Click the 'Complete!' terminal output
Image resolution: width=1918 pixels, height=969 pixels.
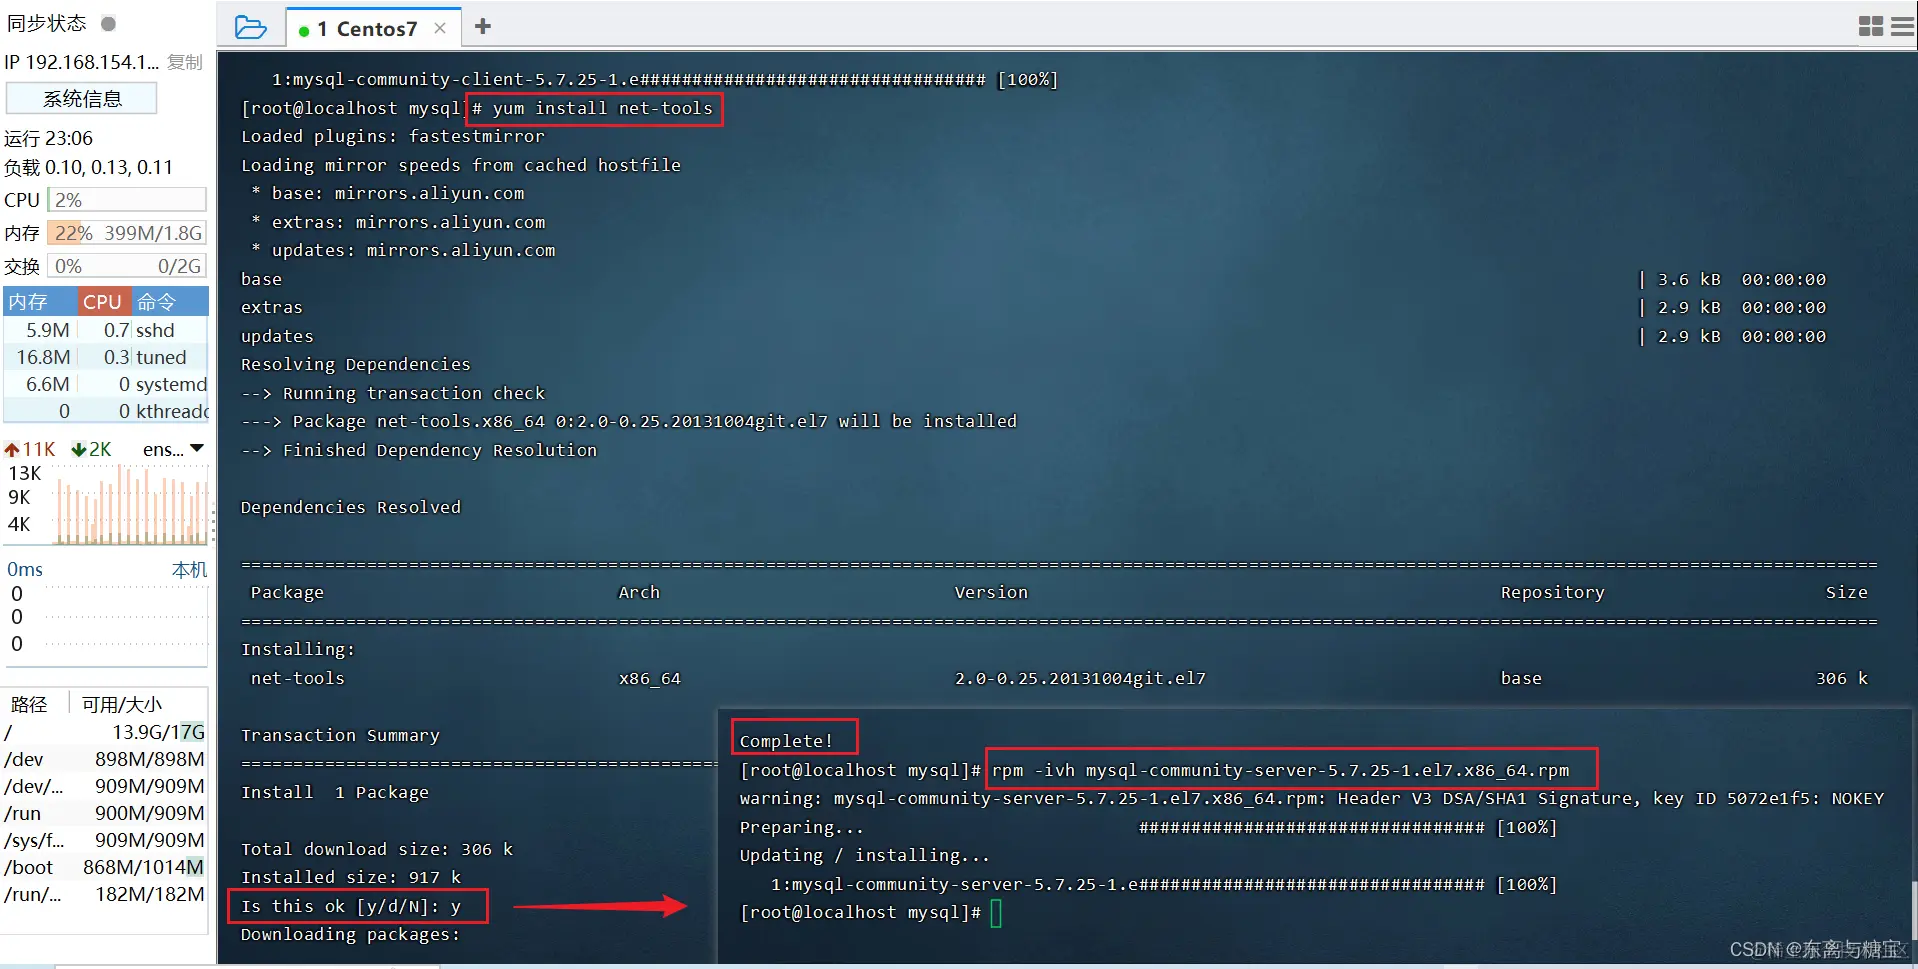tap(786, 741)
